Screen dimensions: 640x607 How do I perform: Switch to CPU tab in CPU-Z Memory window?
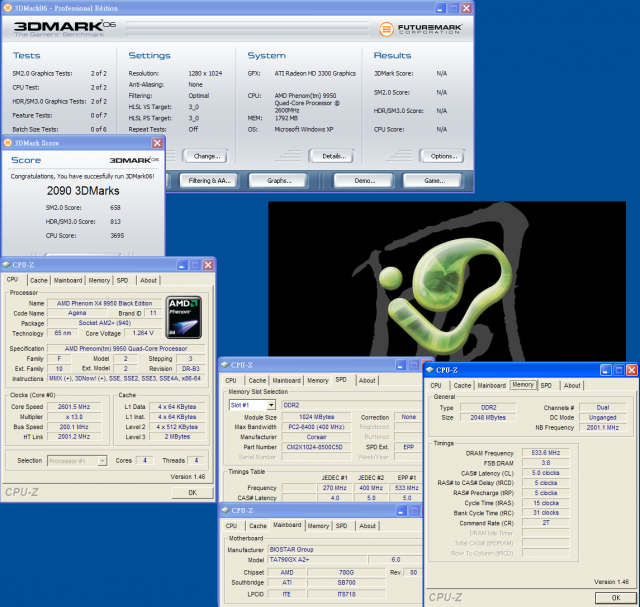pos(436,385)
